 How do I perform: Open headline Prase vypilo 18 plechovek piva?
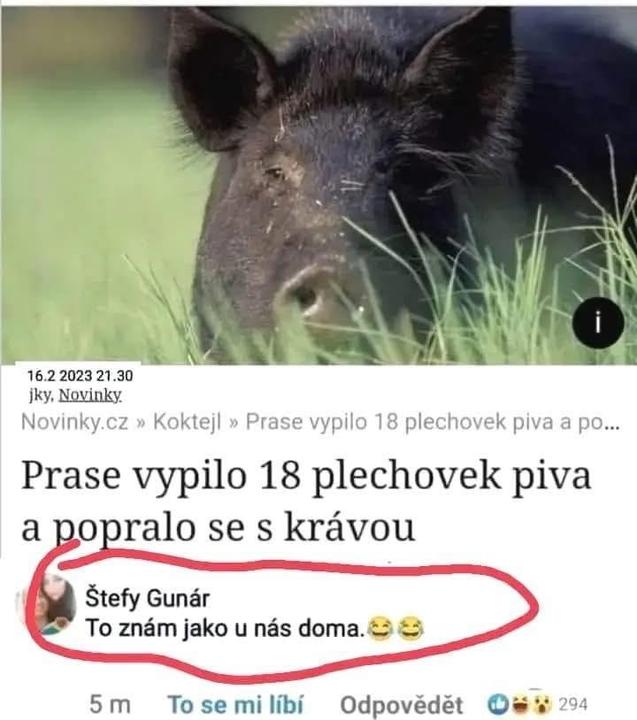[x=306, y=501]
